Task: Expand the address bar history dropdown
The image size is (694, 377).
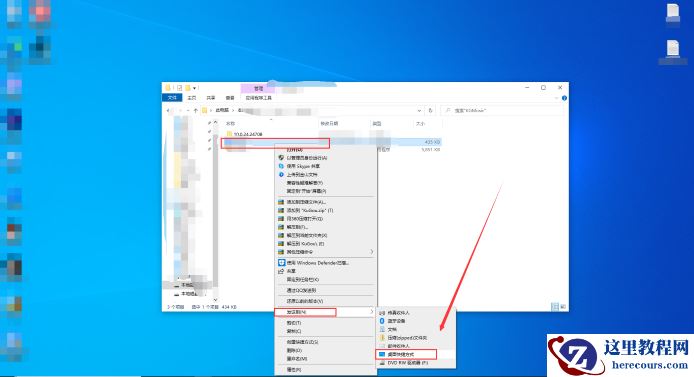Action: click(419, 110)
